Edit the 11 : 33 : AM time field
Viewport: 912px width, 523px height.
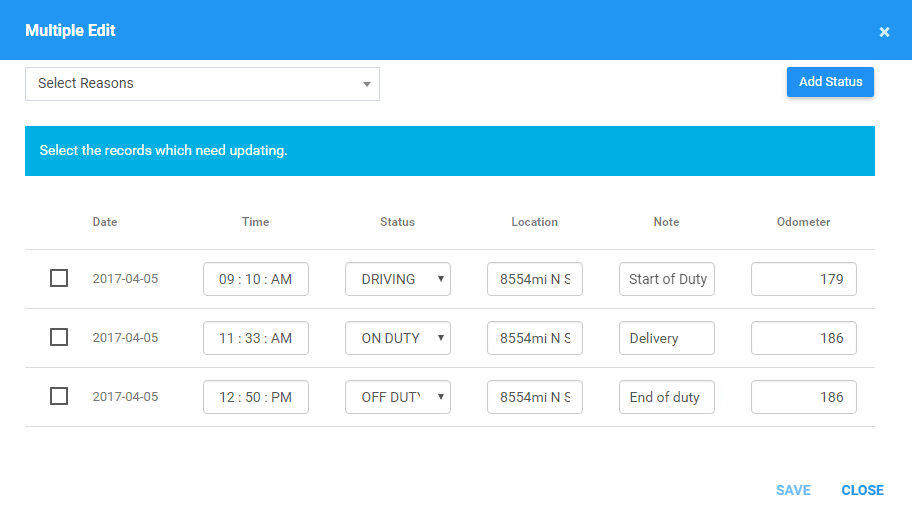click(256, 338)
